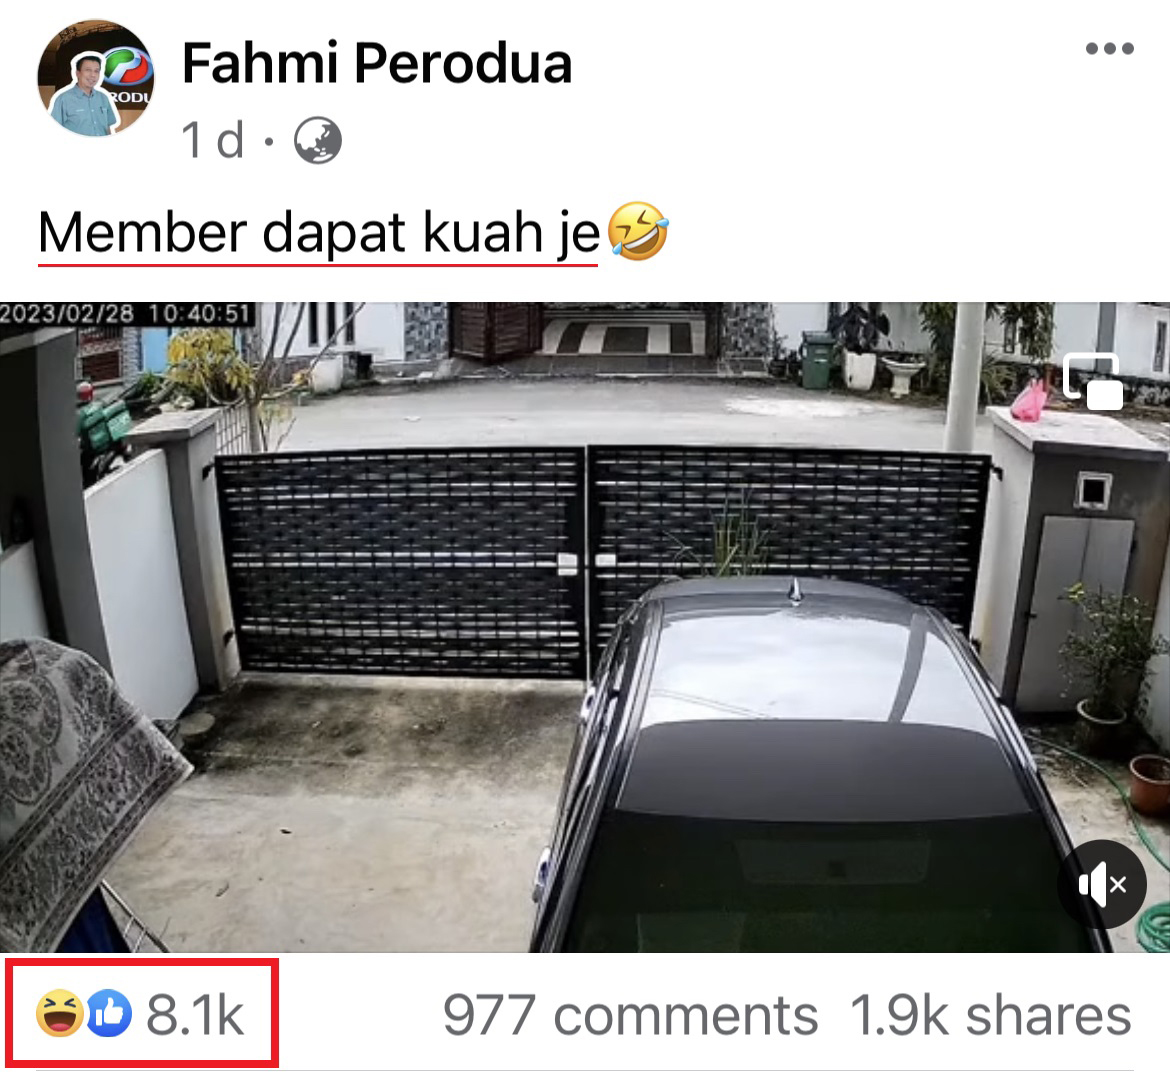Open the three-dot post options menu
Image resolution: width=1170 pixels, height=1075 pixels.
point(1110,48)
